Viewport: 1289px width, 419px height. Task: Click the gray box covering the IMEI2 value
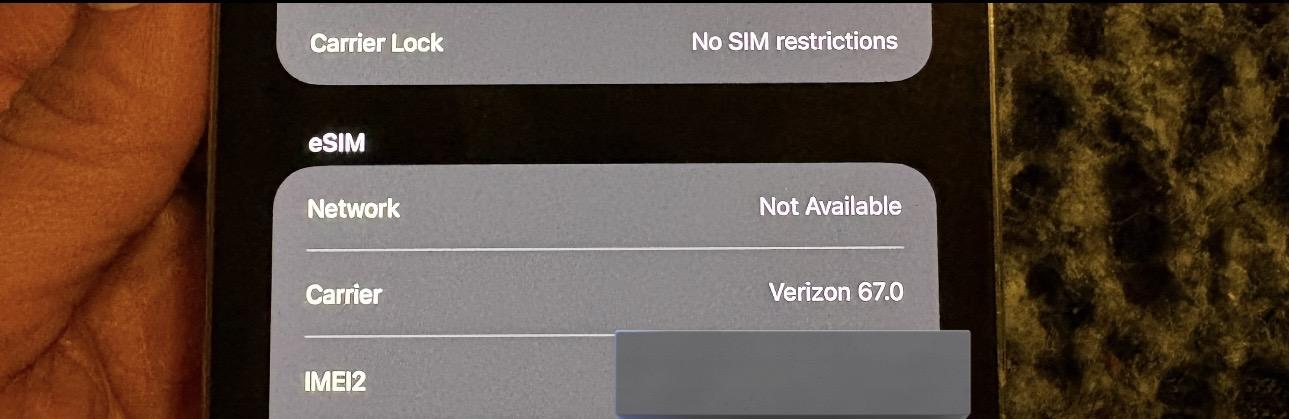(792, 373)
